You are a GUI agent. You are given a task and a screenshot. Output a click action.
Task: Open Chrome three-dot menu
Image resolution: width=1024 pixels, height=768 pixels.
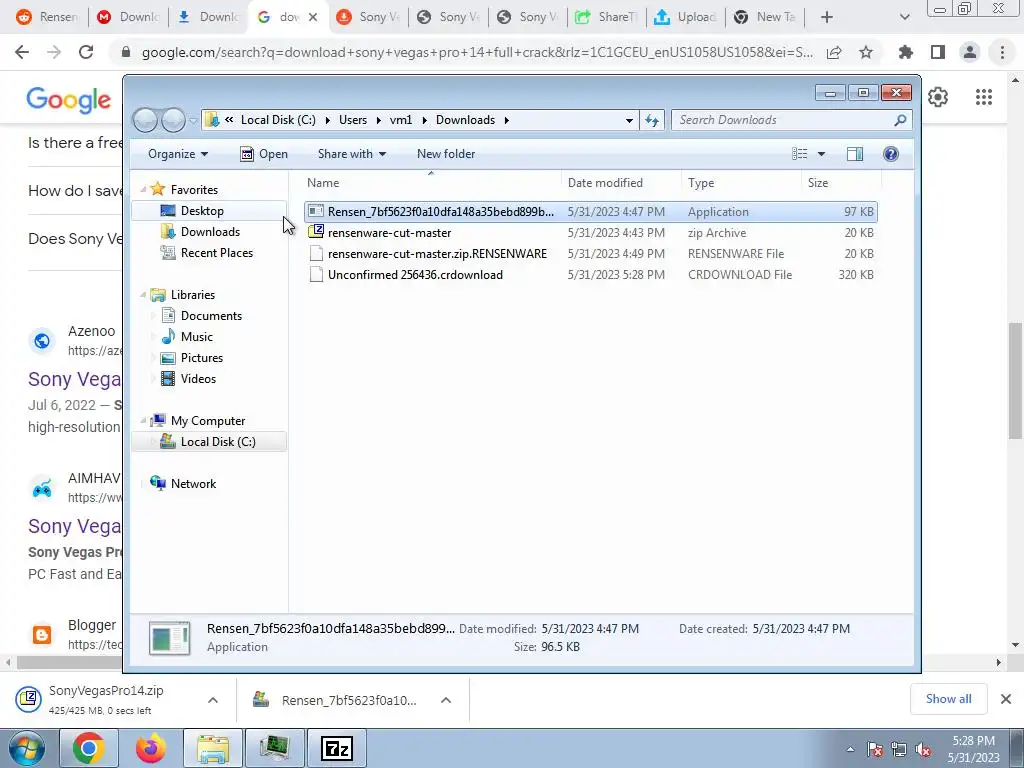click(1002, 52)
